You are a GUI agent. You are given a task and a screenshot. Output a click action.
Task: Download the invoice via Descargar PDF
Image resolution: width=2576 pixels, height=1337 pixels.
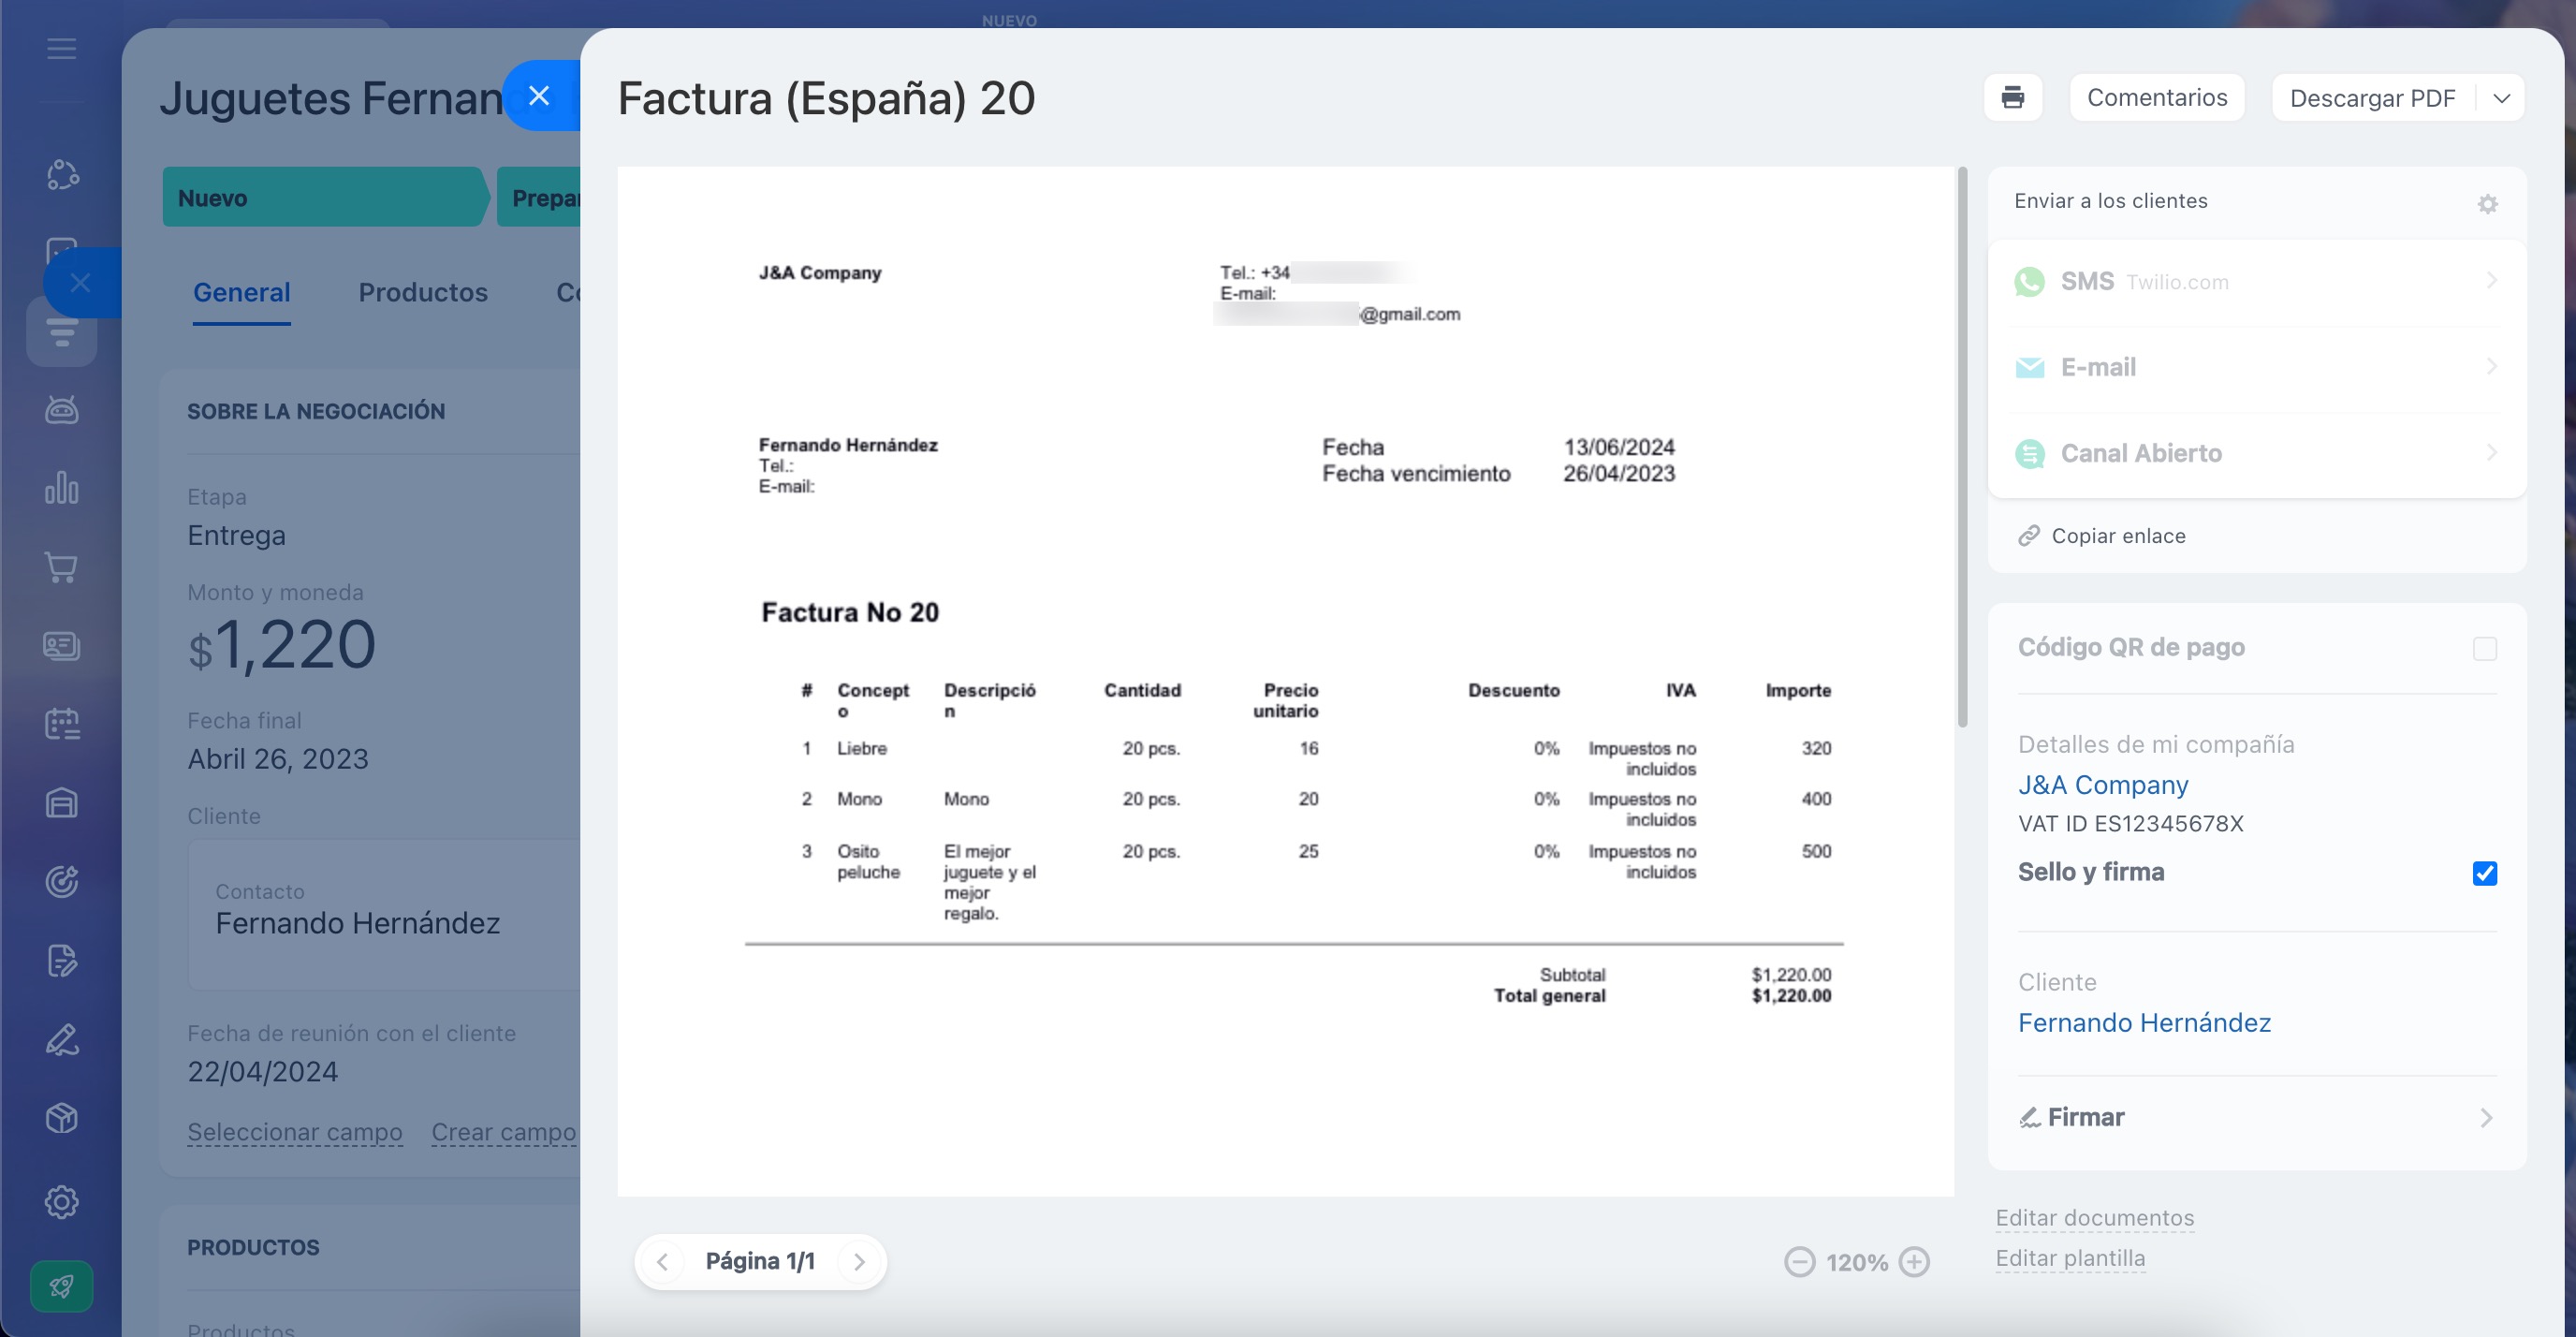[2372, 98]
